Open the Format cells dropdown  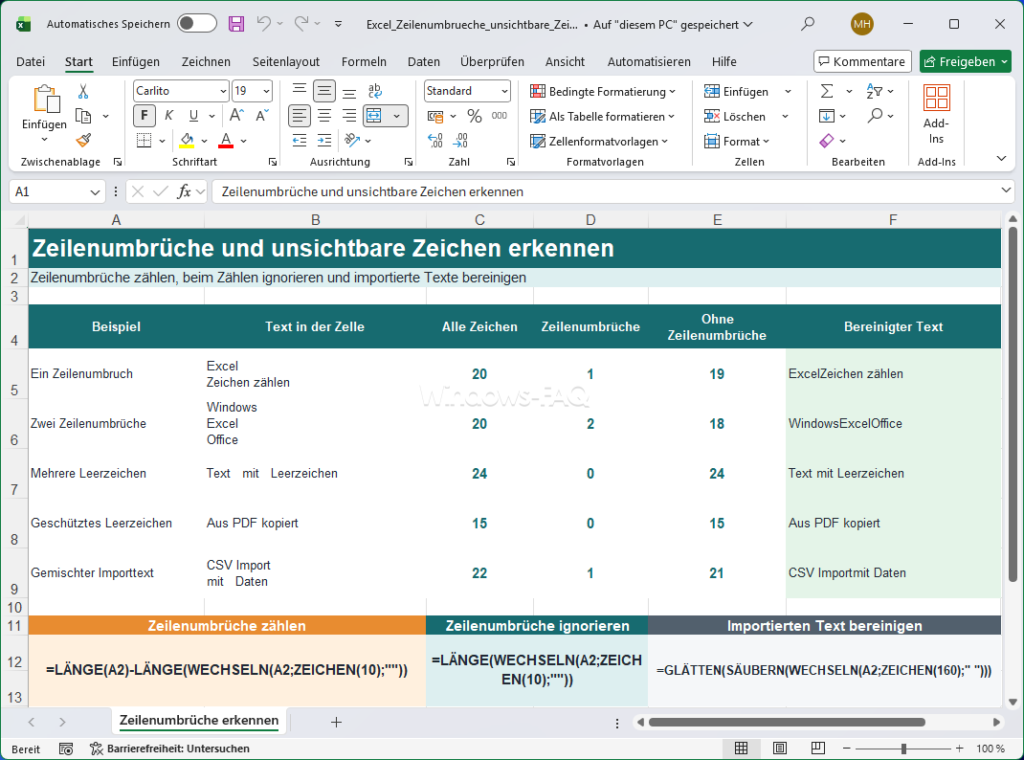tap(737, 141)
